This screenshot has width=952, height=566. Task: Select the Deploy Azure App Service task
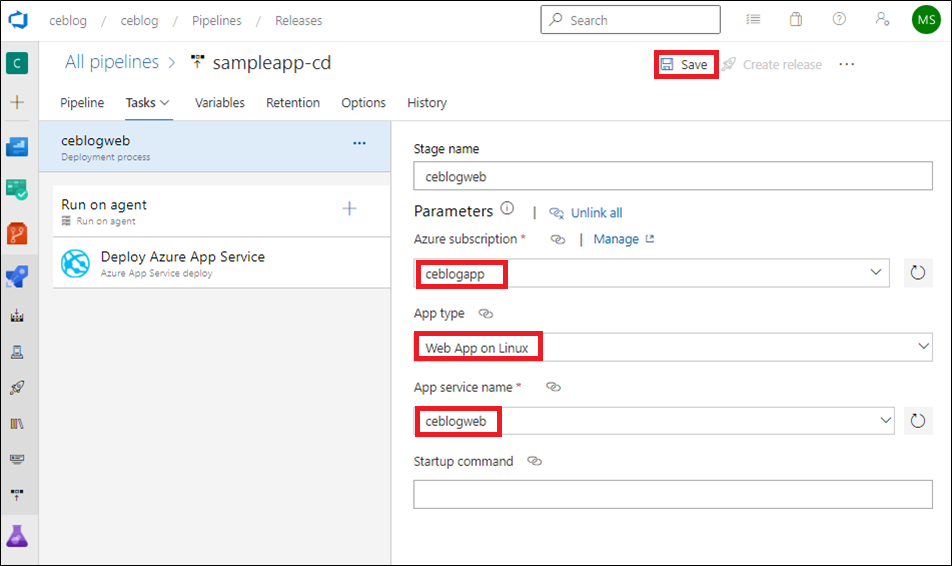(x=222, y=263)
